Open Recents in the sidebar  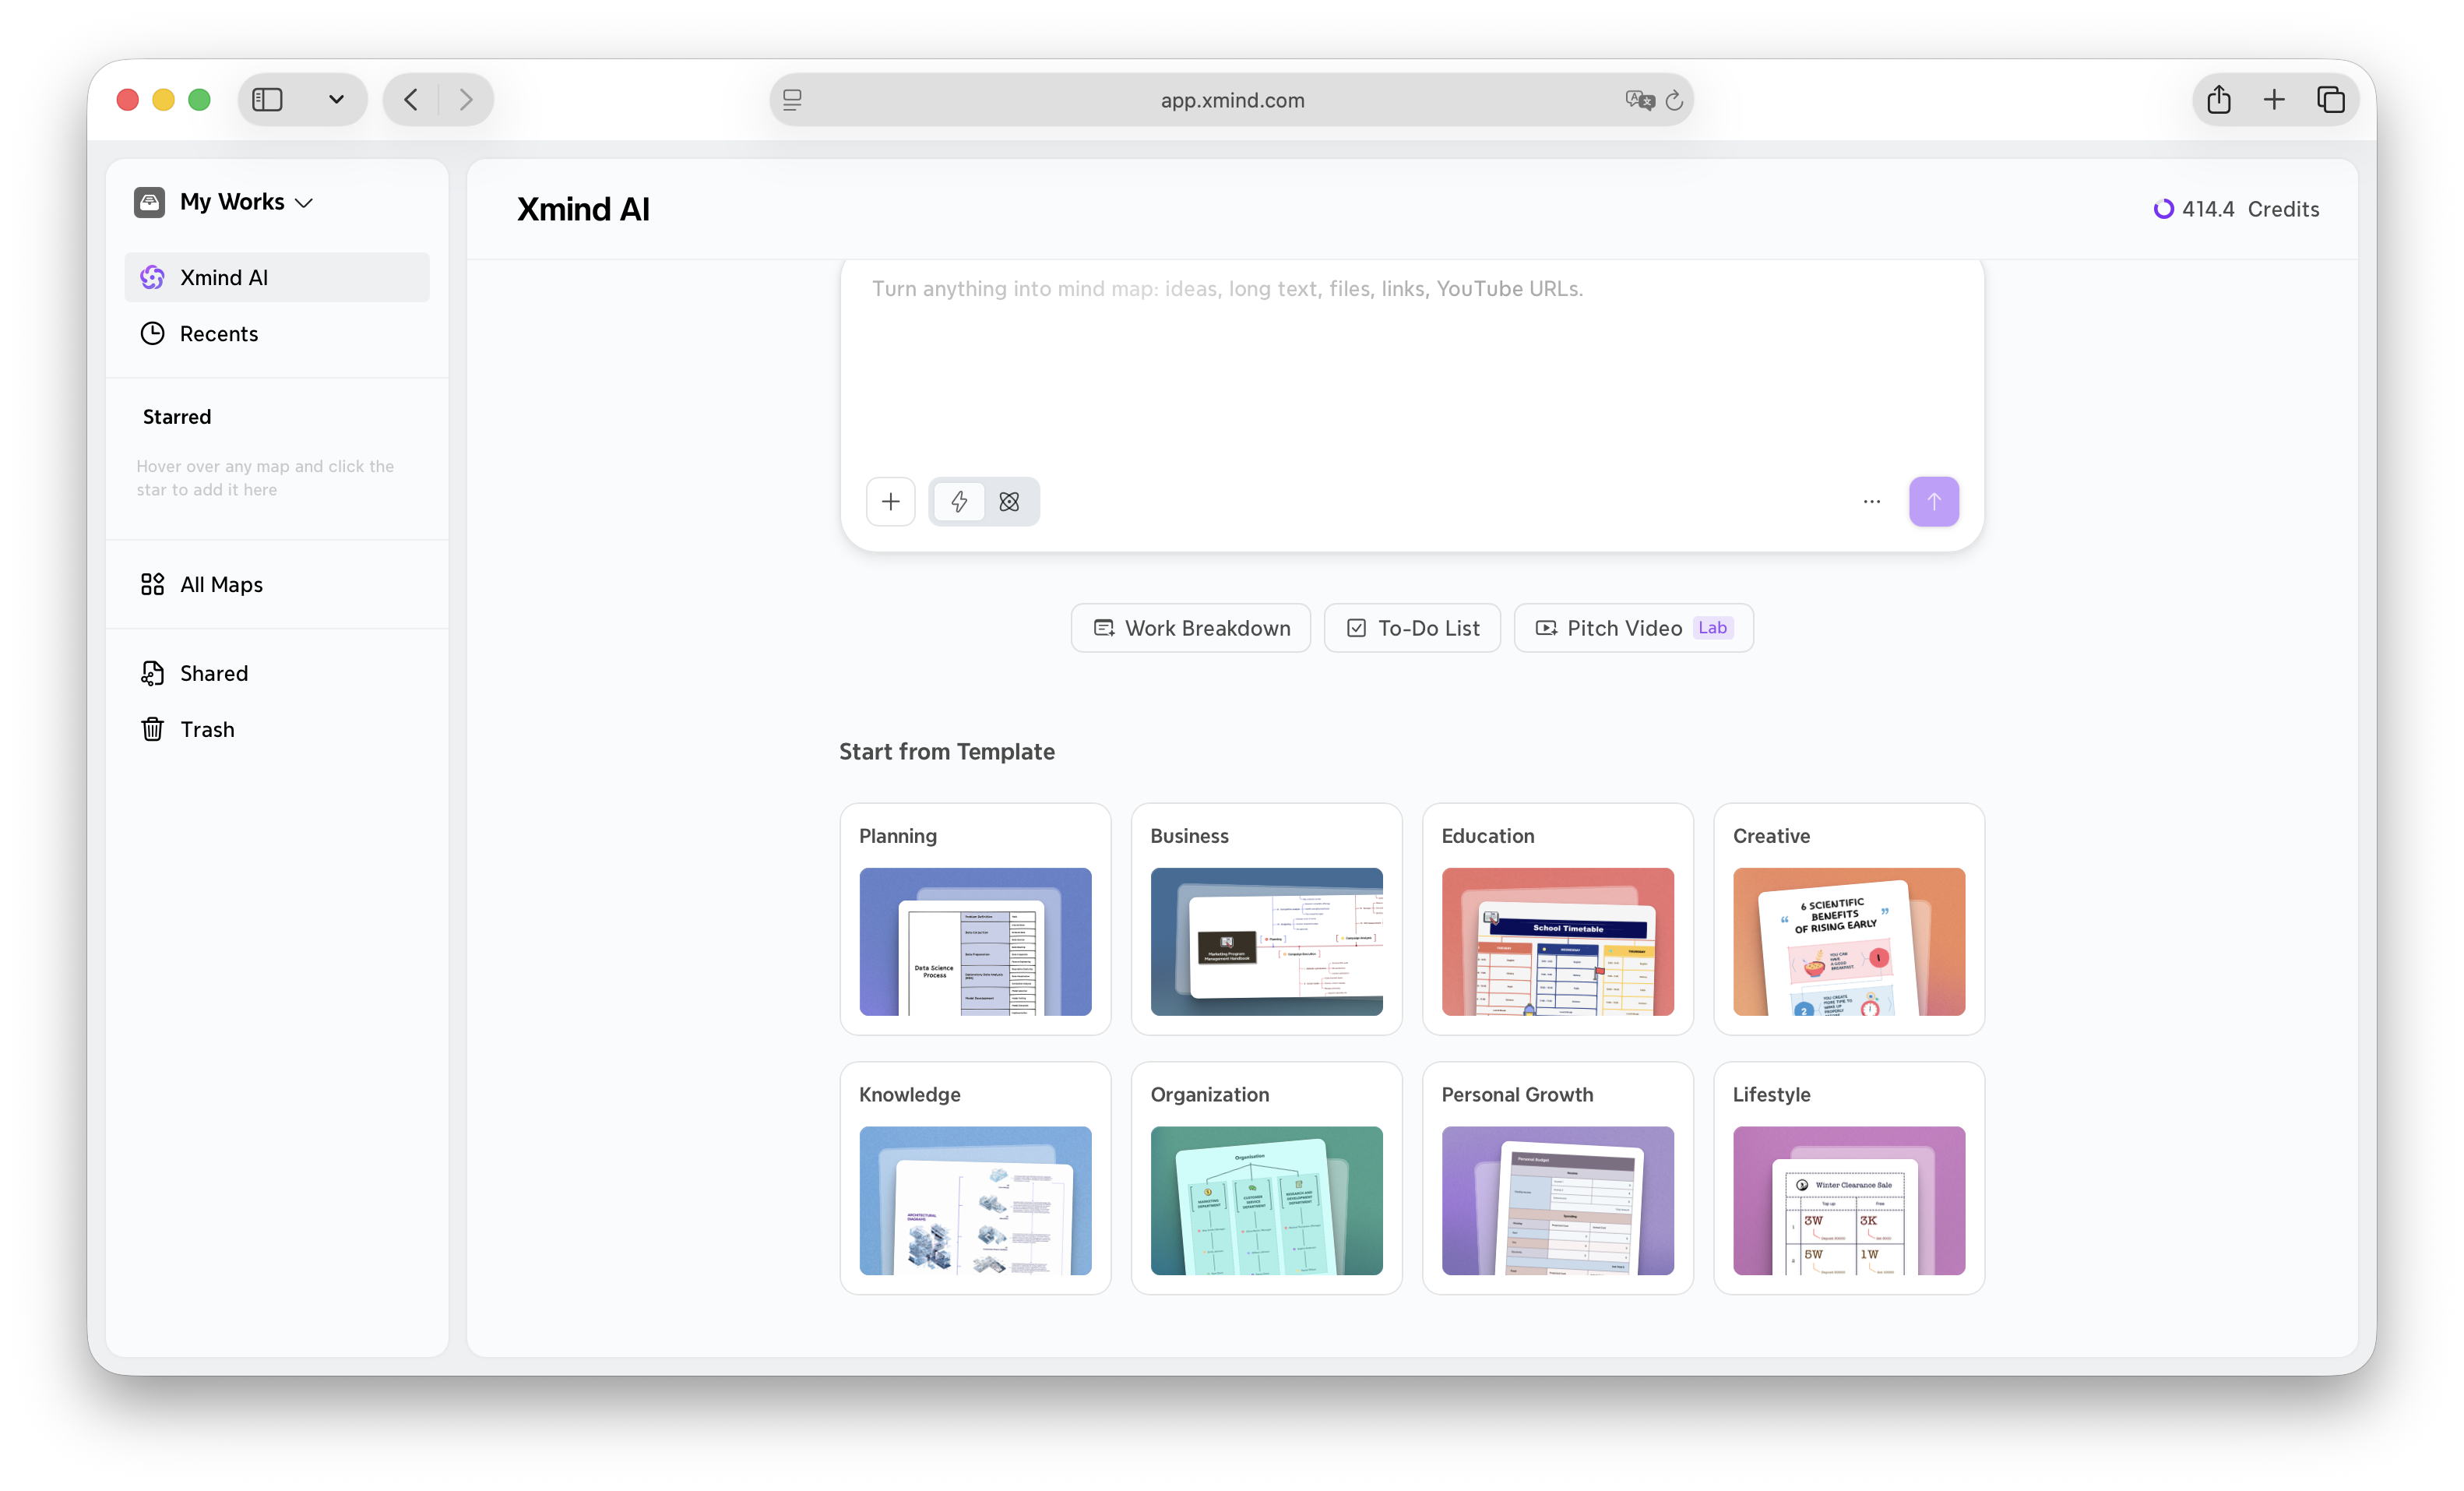point(277,333)
